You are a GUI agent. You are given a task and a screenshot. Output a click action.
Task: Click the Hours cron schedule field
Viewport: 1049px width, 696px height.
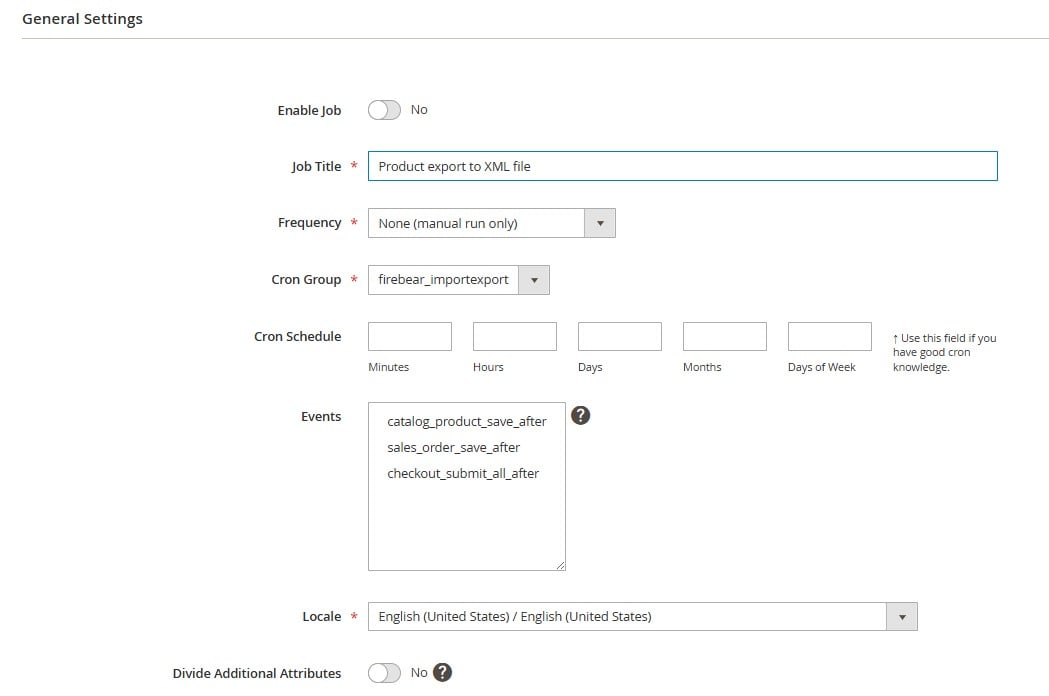point(514,336)
